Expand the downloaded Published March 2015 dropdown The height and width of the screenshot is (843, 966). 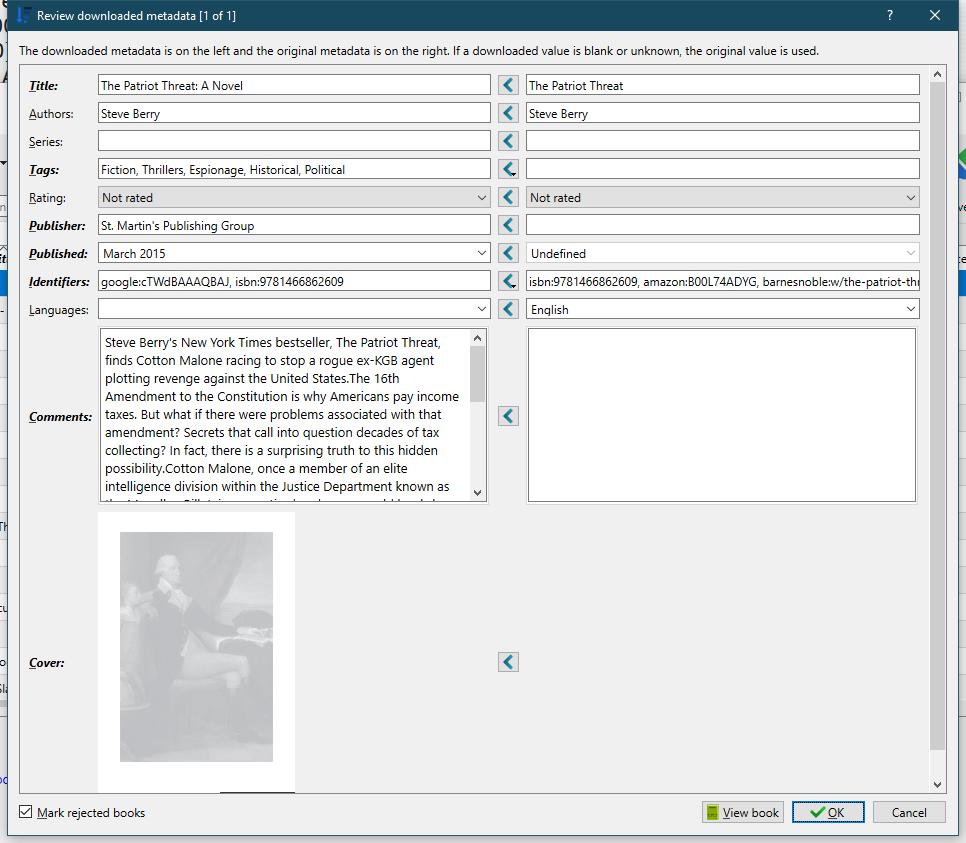482,253
